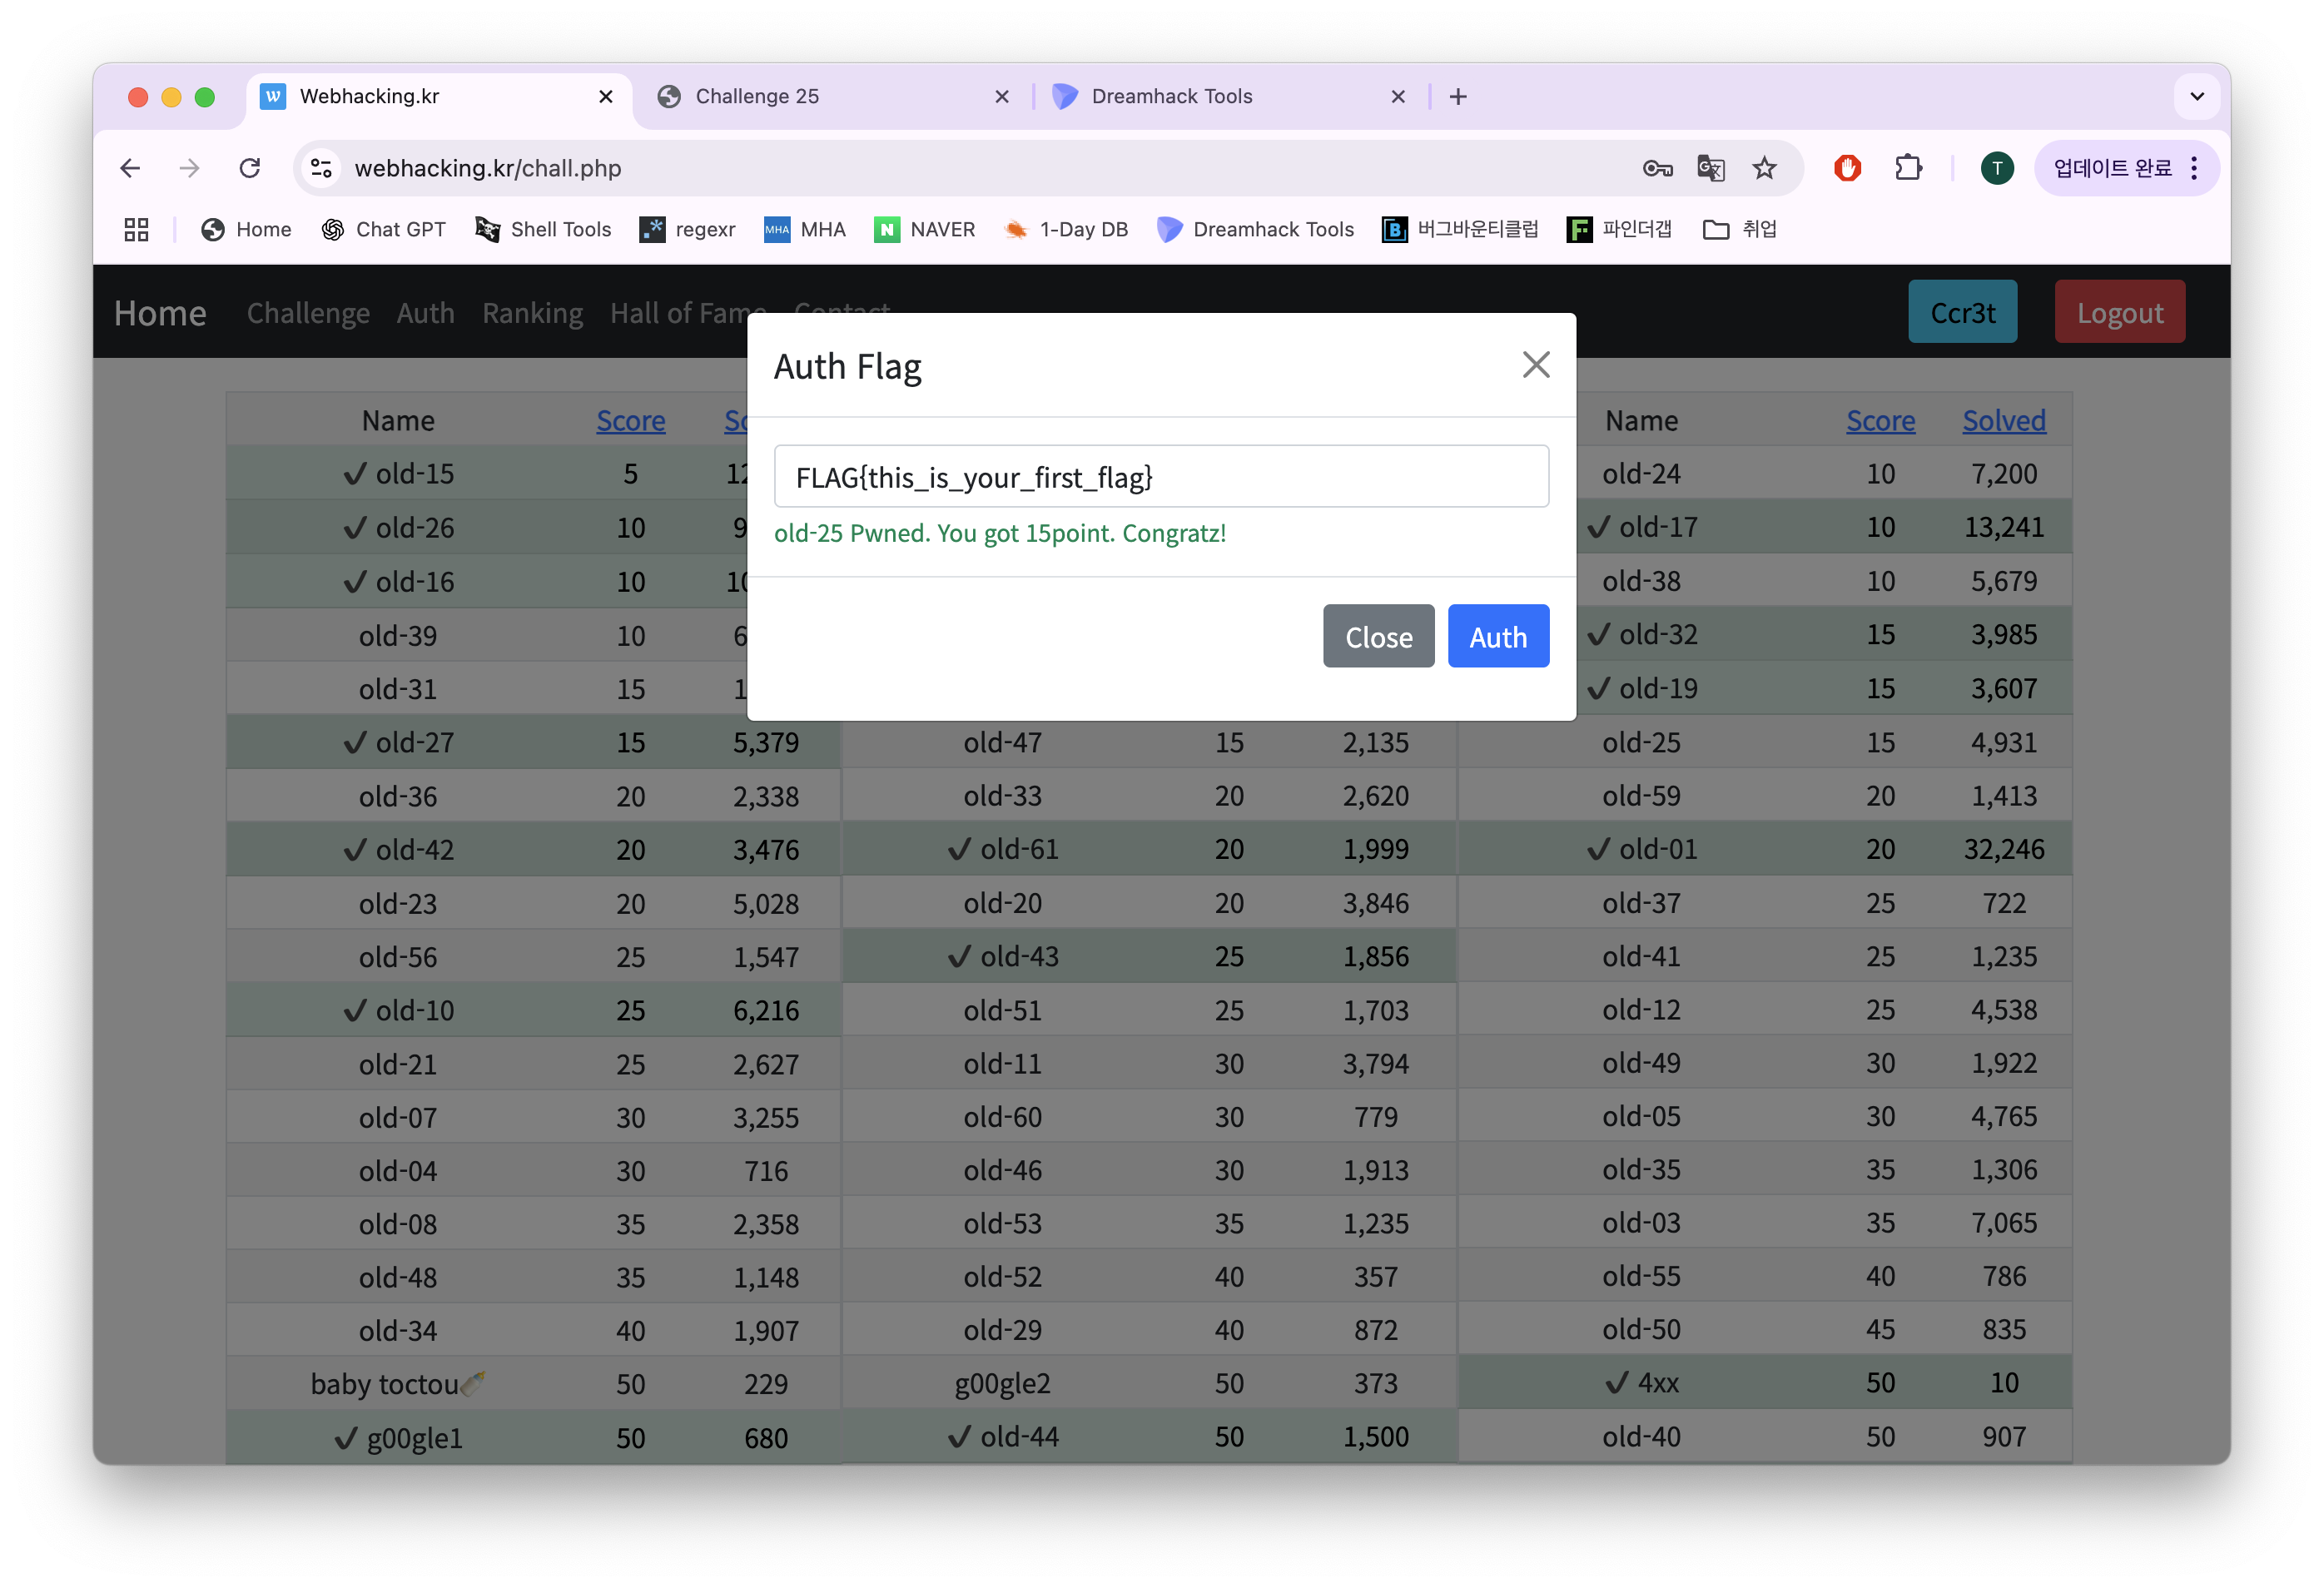
Task: Open the Shell Tools bookmark
Action: click(543, 230)
